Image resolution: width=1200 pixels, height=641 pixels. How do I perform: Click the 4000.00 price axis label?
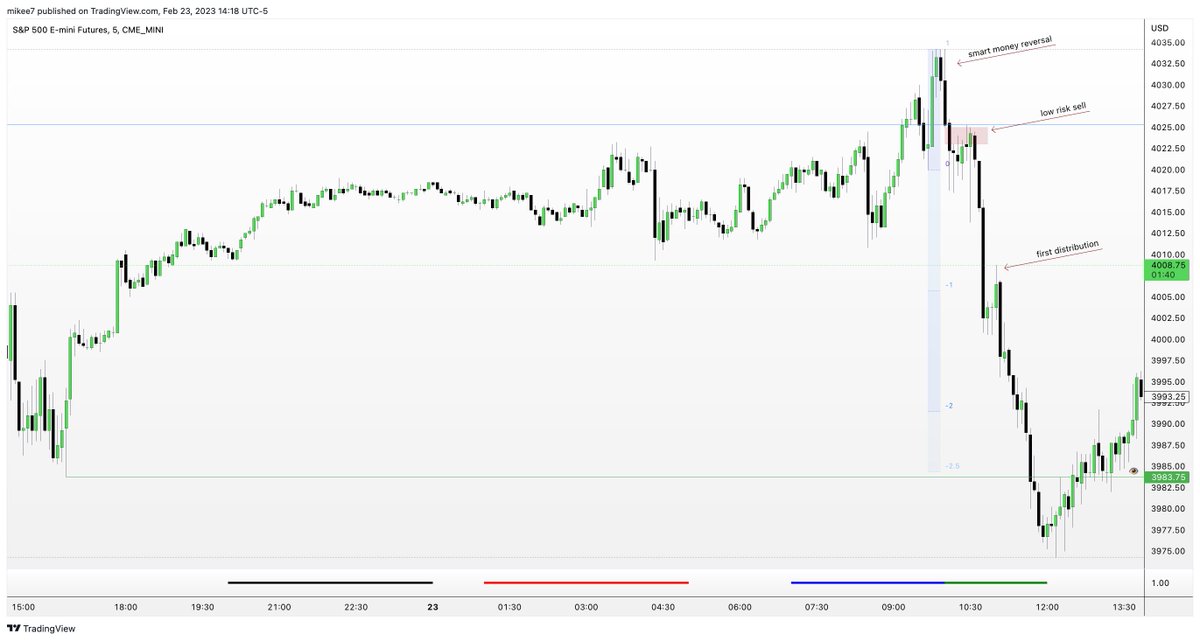(x=1167, y=340)
